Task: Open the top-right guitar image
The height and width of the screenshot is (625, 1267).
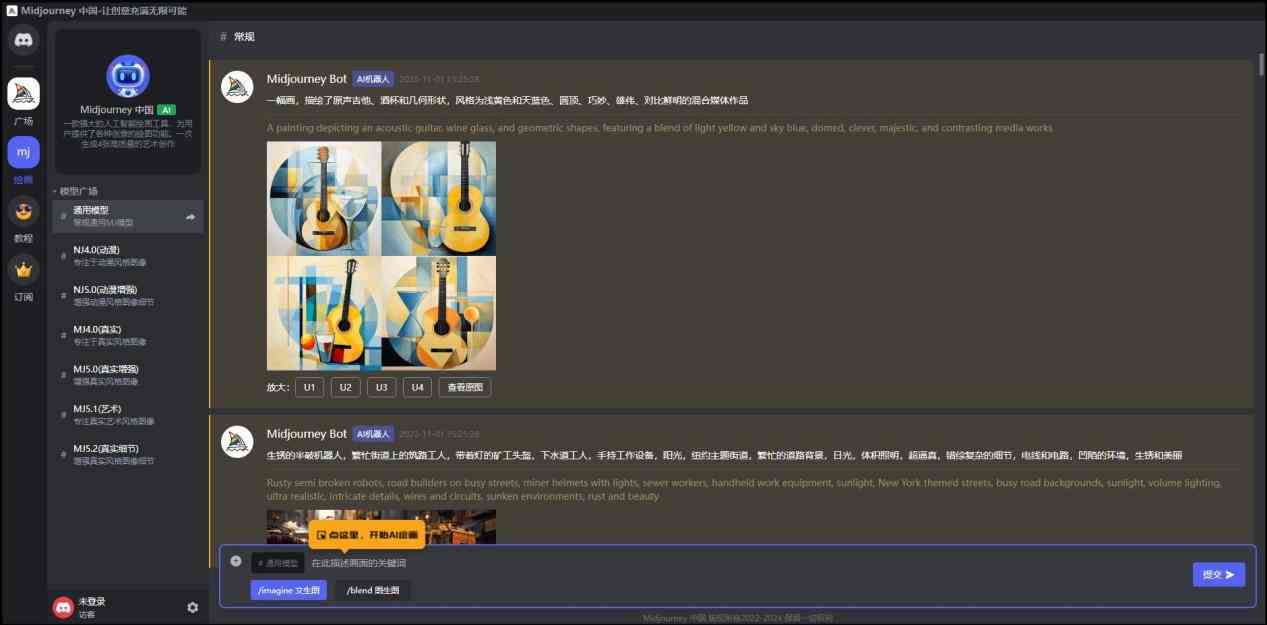Action: click(439, 198)
